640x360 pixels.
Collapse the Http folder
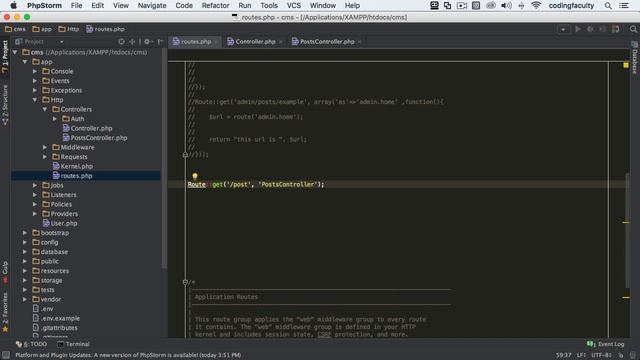tap(35, 100)
